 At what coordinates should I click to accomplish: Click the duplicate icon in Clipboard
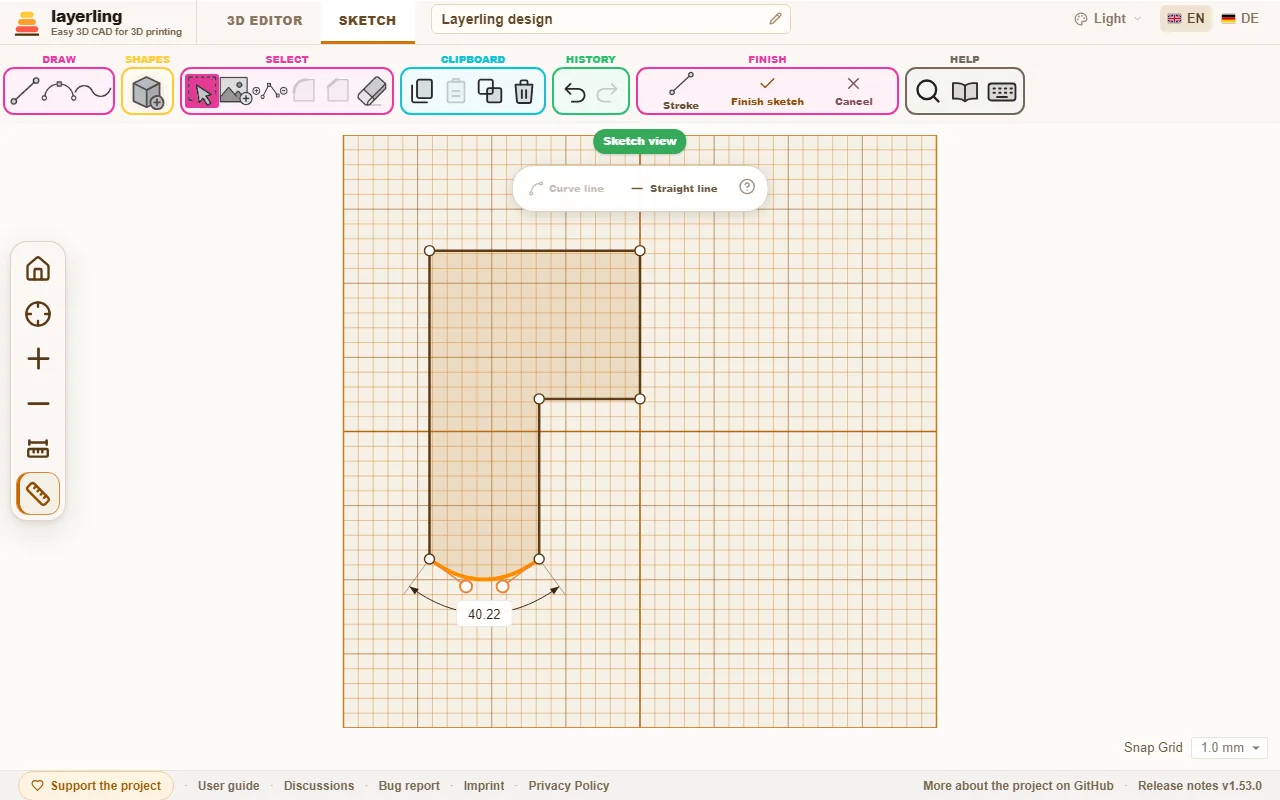pos(490,92)
